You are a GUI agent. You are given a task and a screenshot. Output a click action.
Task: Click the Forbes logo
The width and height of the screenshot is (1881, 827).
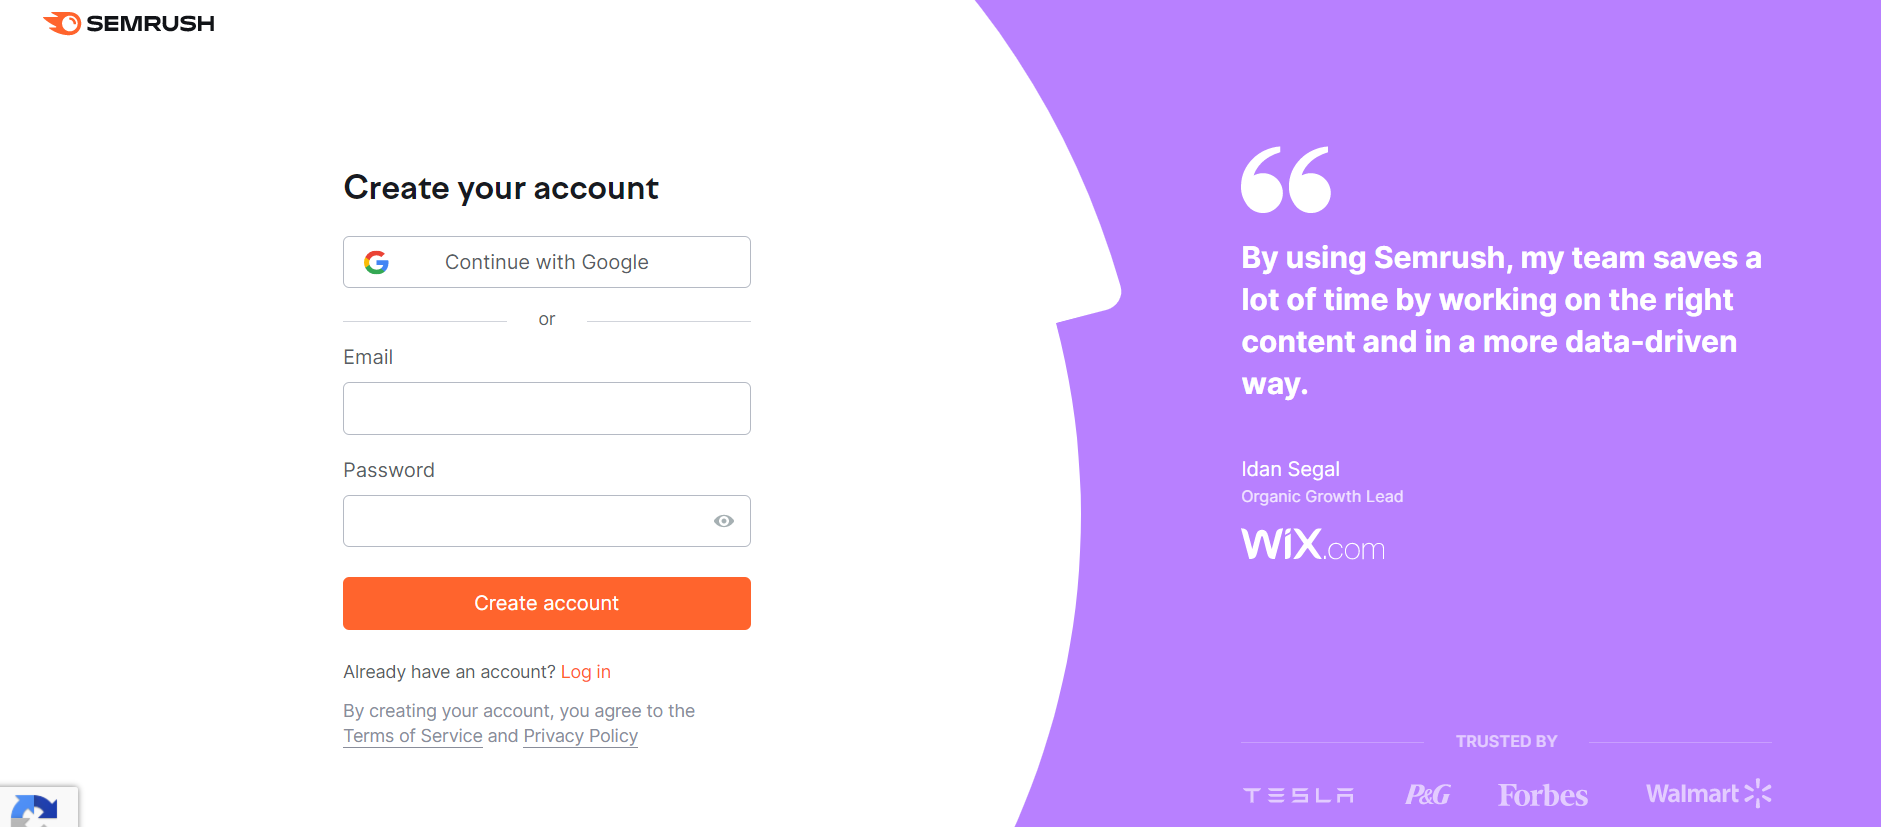click(1542, 795)
